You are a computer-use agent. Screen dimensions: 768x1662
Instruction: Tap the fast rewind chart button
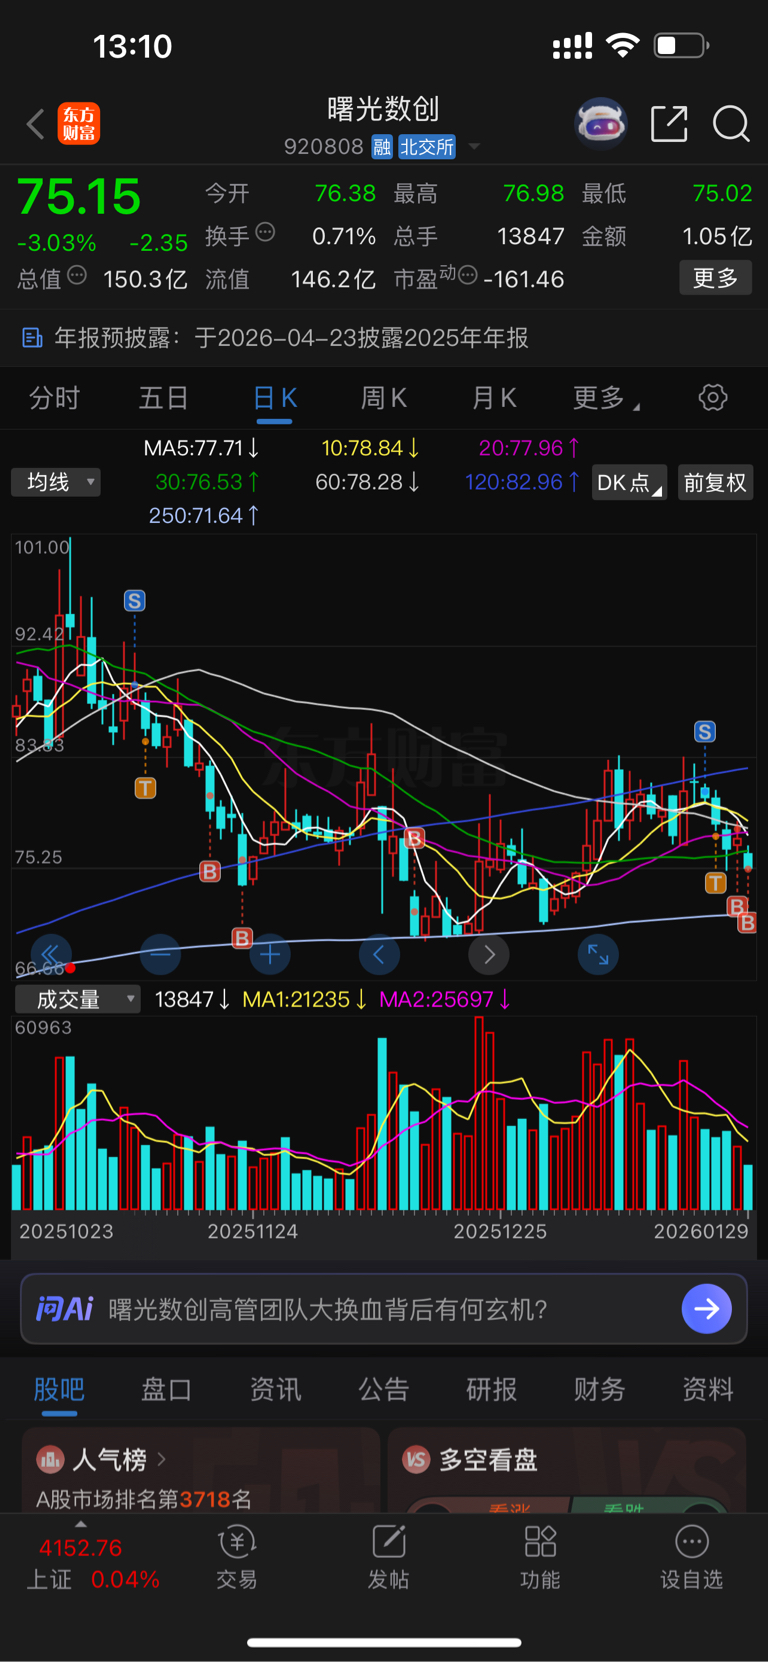(x=51, y=954)
